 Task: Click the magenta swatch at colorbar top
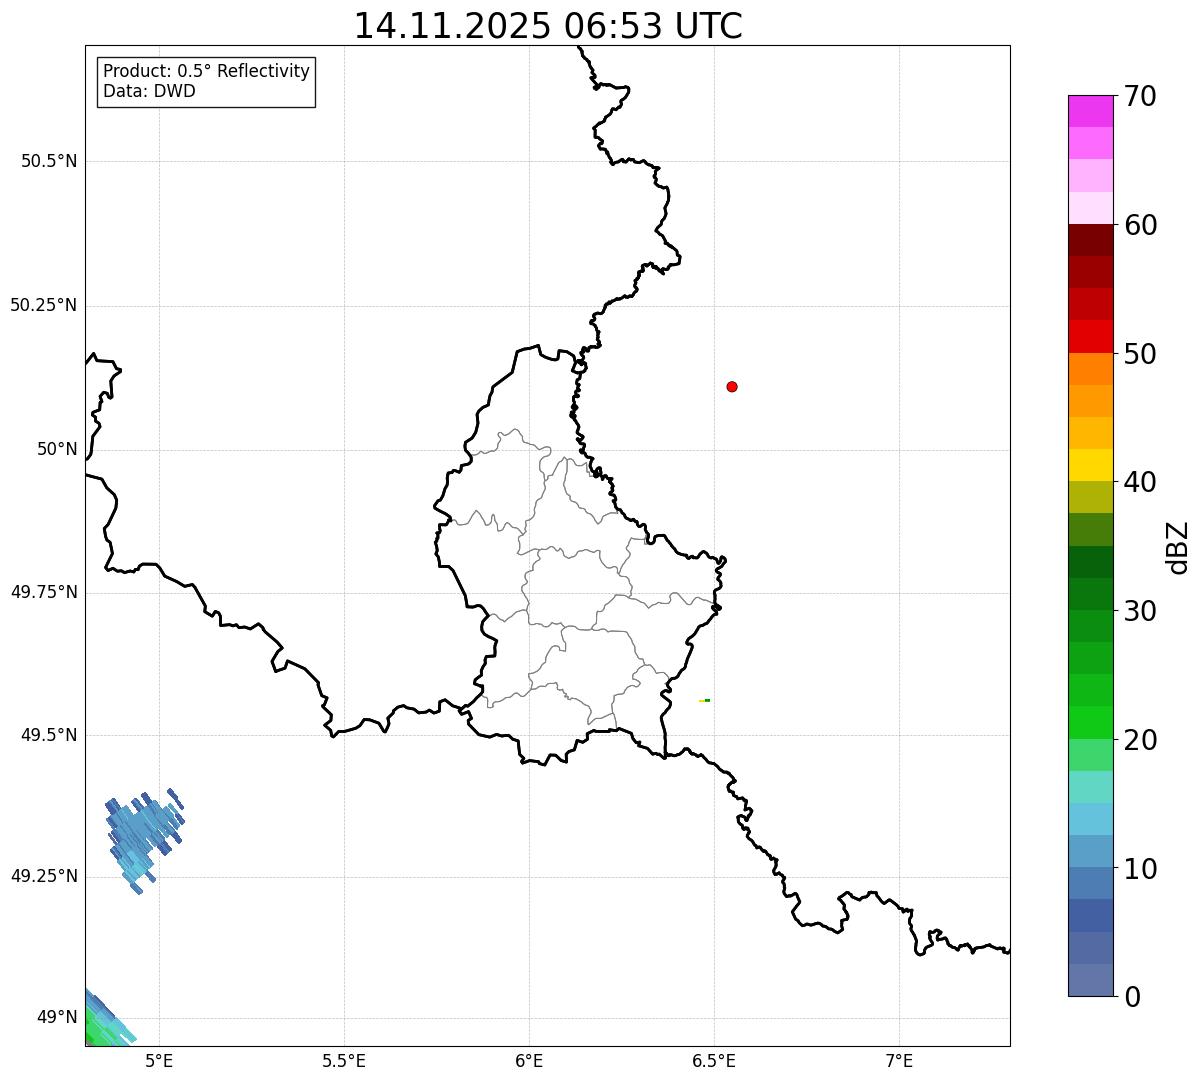point(1090,111)
